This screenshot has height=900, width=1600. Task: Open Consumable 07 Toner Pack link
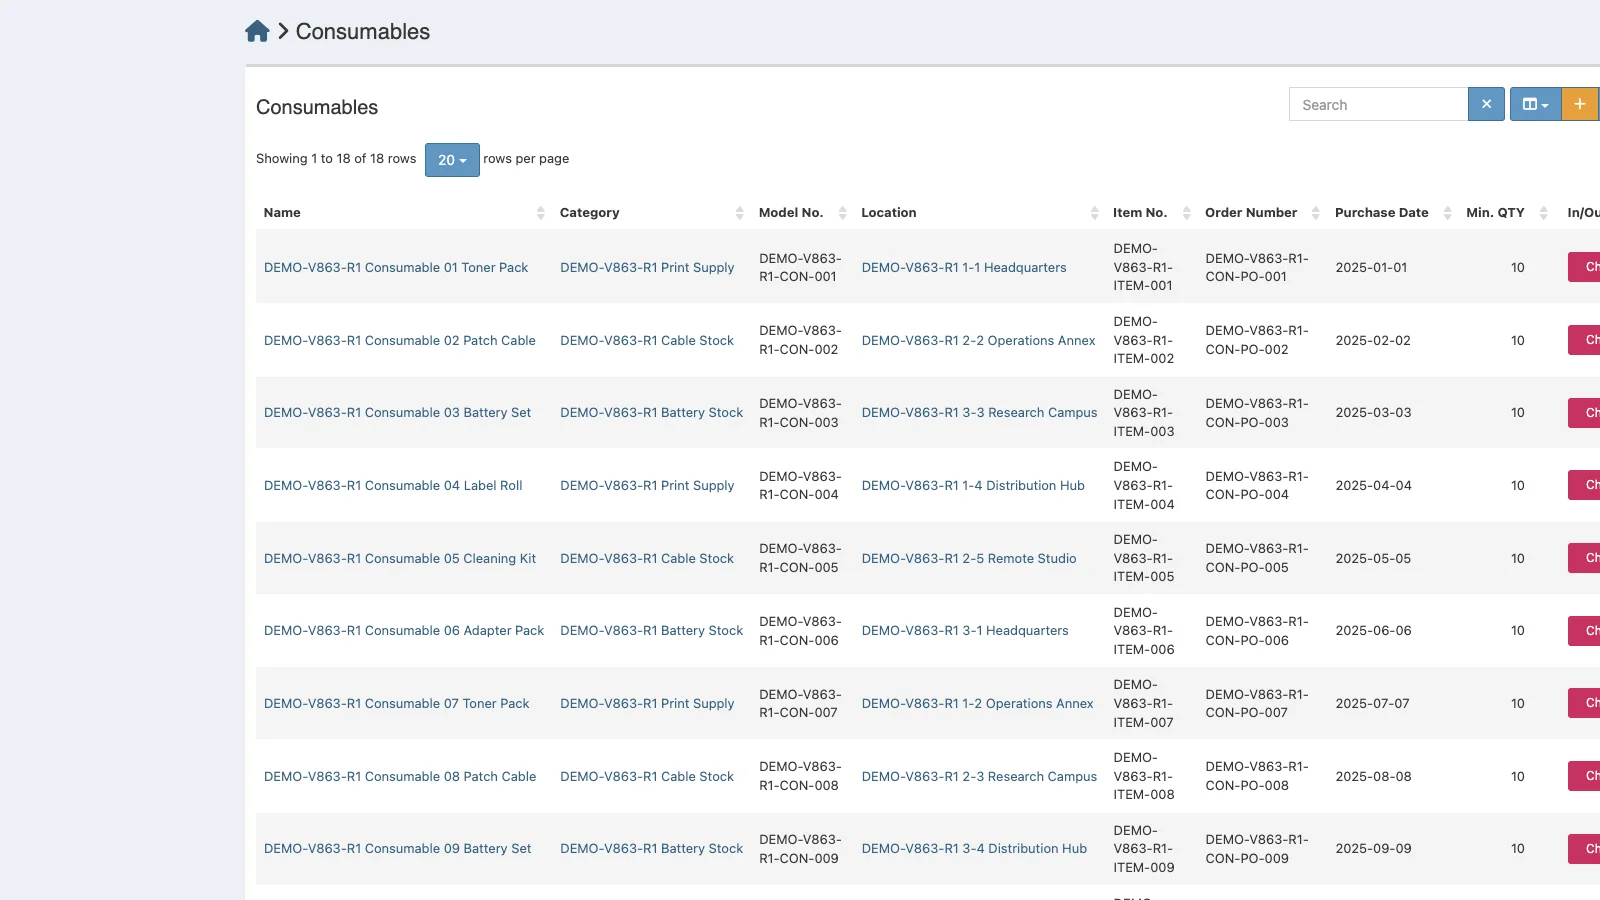[397, 703]
